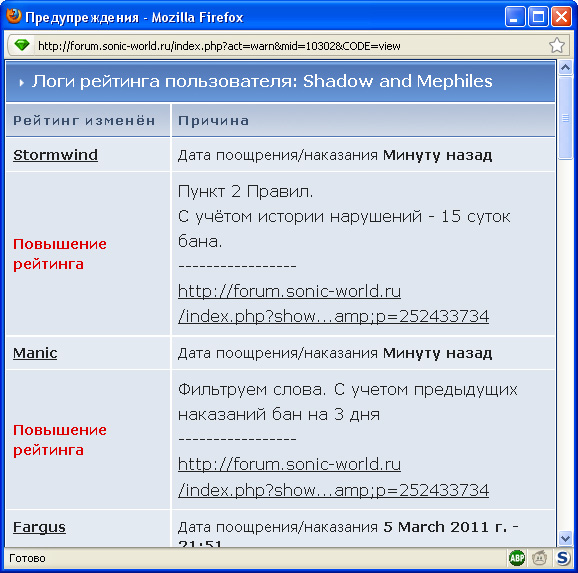Collapse the rating logs header arrow
Screen dimensions: 578x573
(21, 83)
